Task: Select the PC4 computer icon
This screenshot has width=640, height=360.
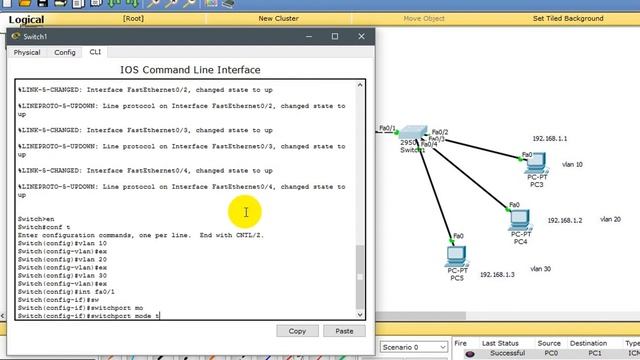Action: tap(520, 220)
